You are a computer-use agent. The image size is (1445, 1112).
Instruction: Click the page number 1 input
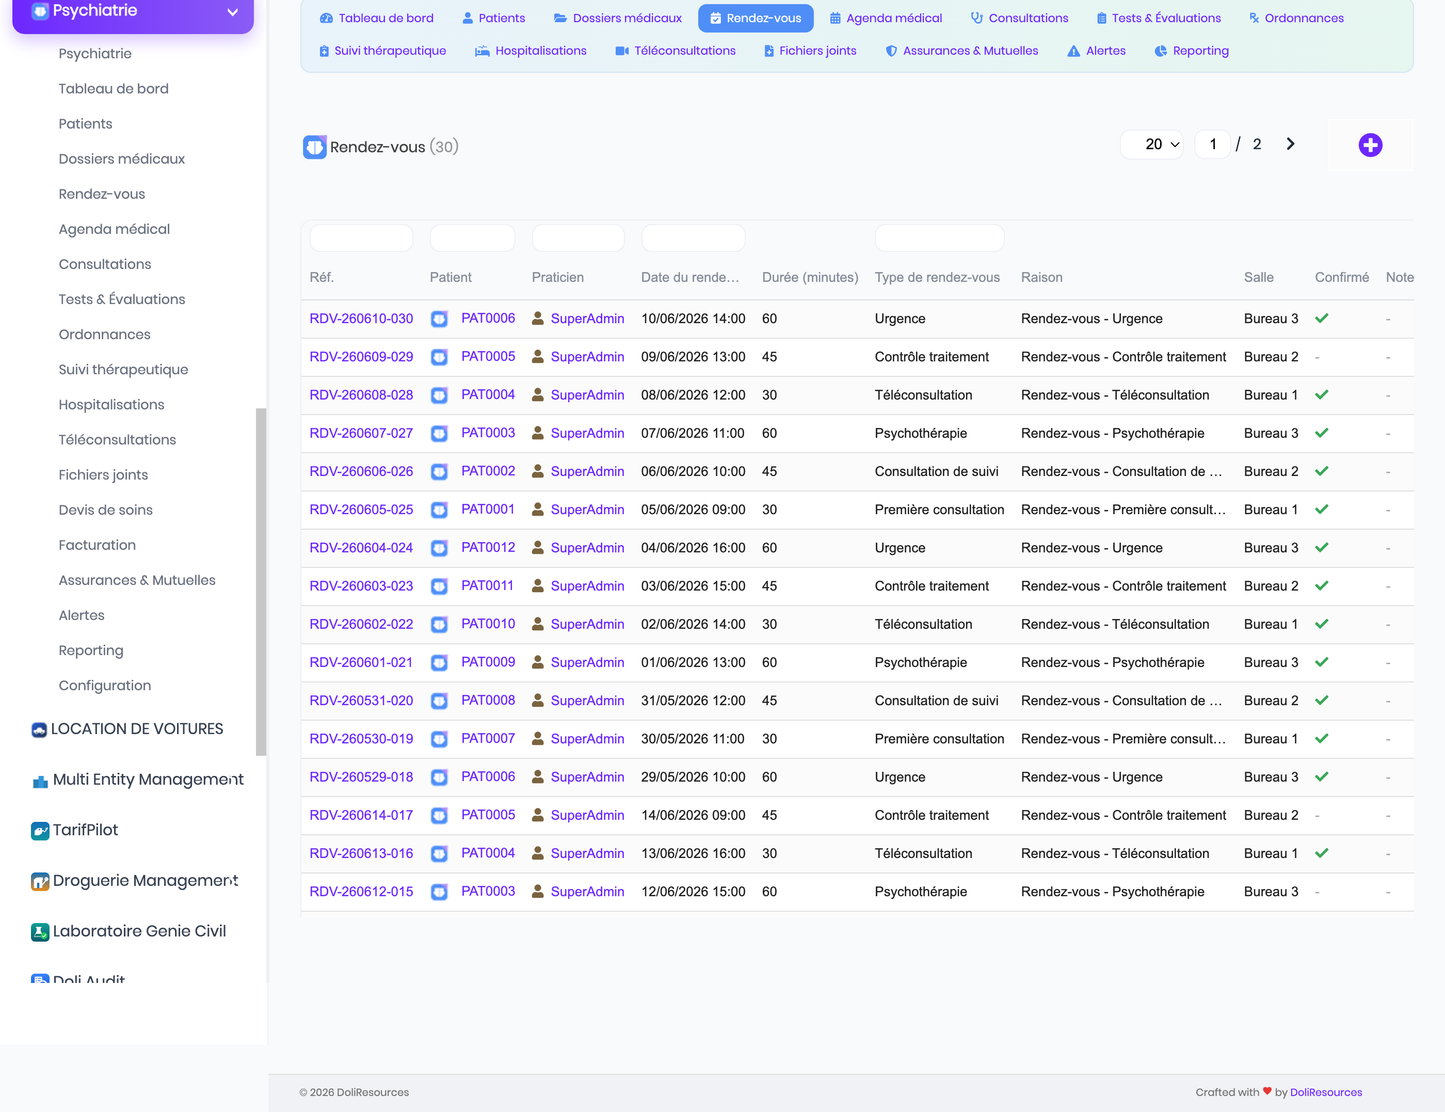click(x=1213, y=144)
